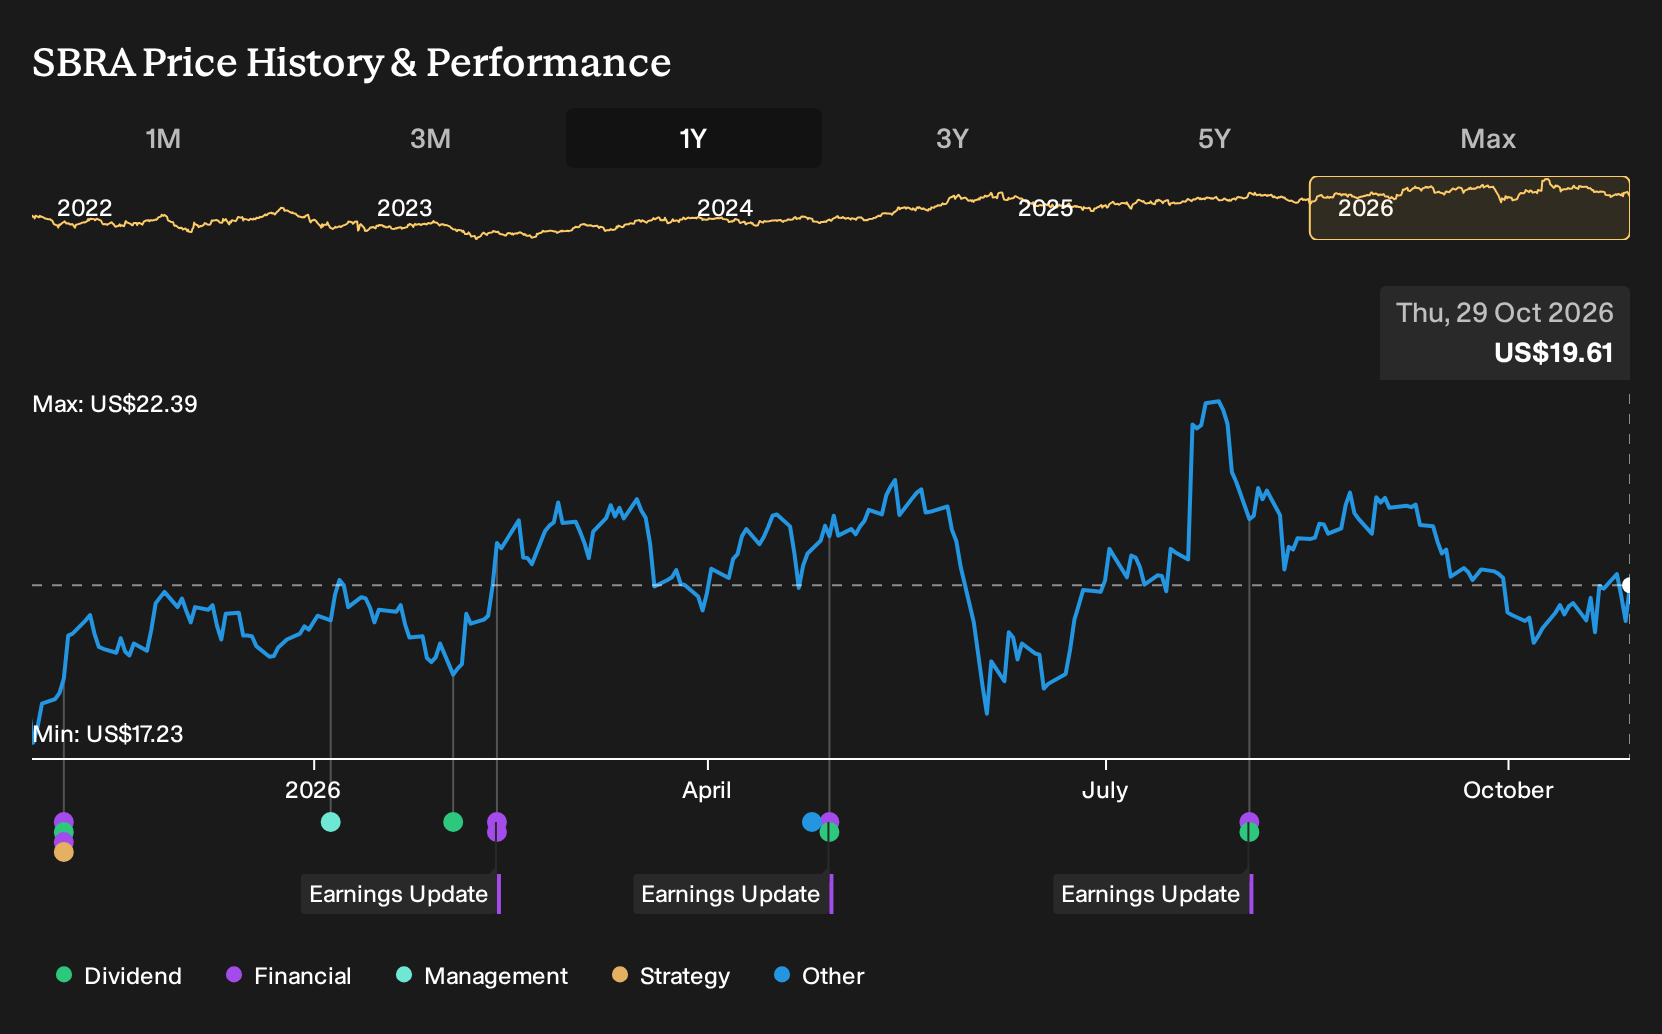Open the Earnings Update label before April
Viewport: 1662px width, 1034px height.
pyautogui.click(x=399, y=894)
